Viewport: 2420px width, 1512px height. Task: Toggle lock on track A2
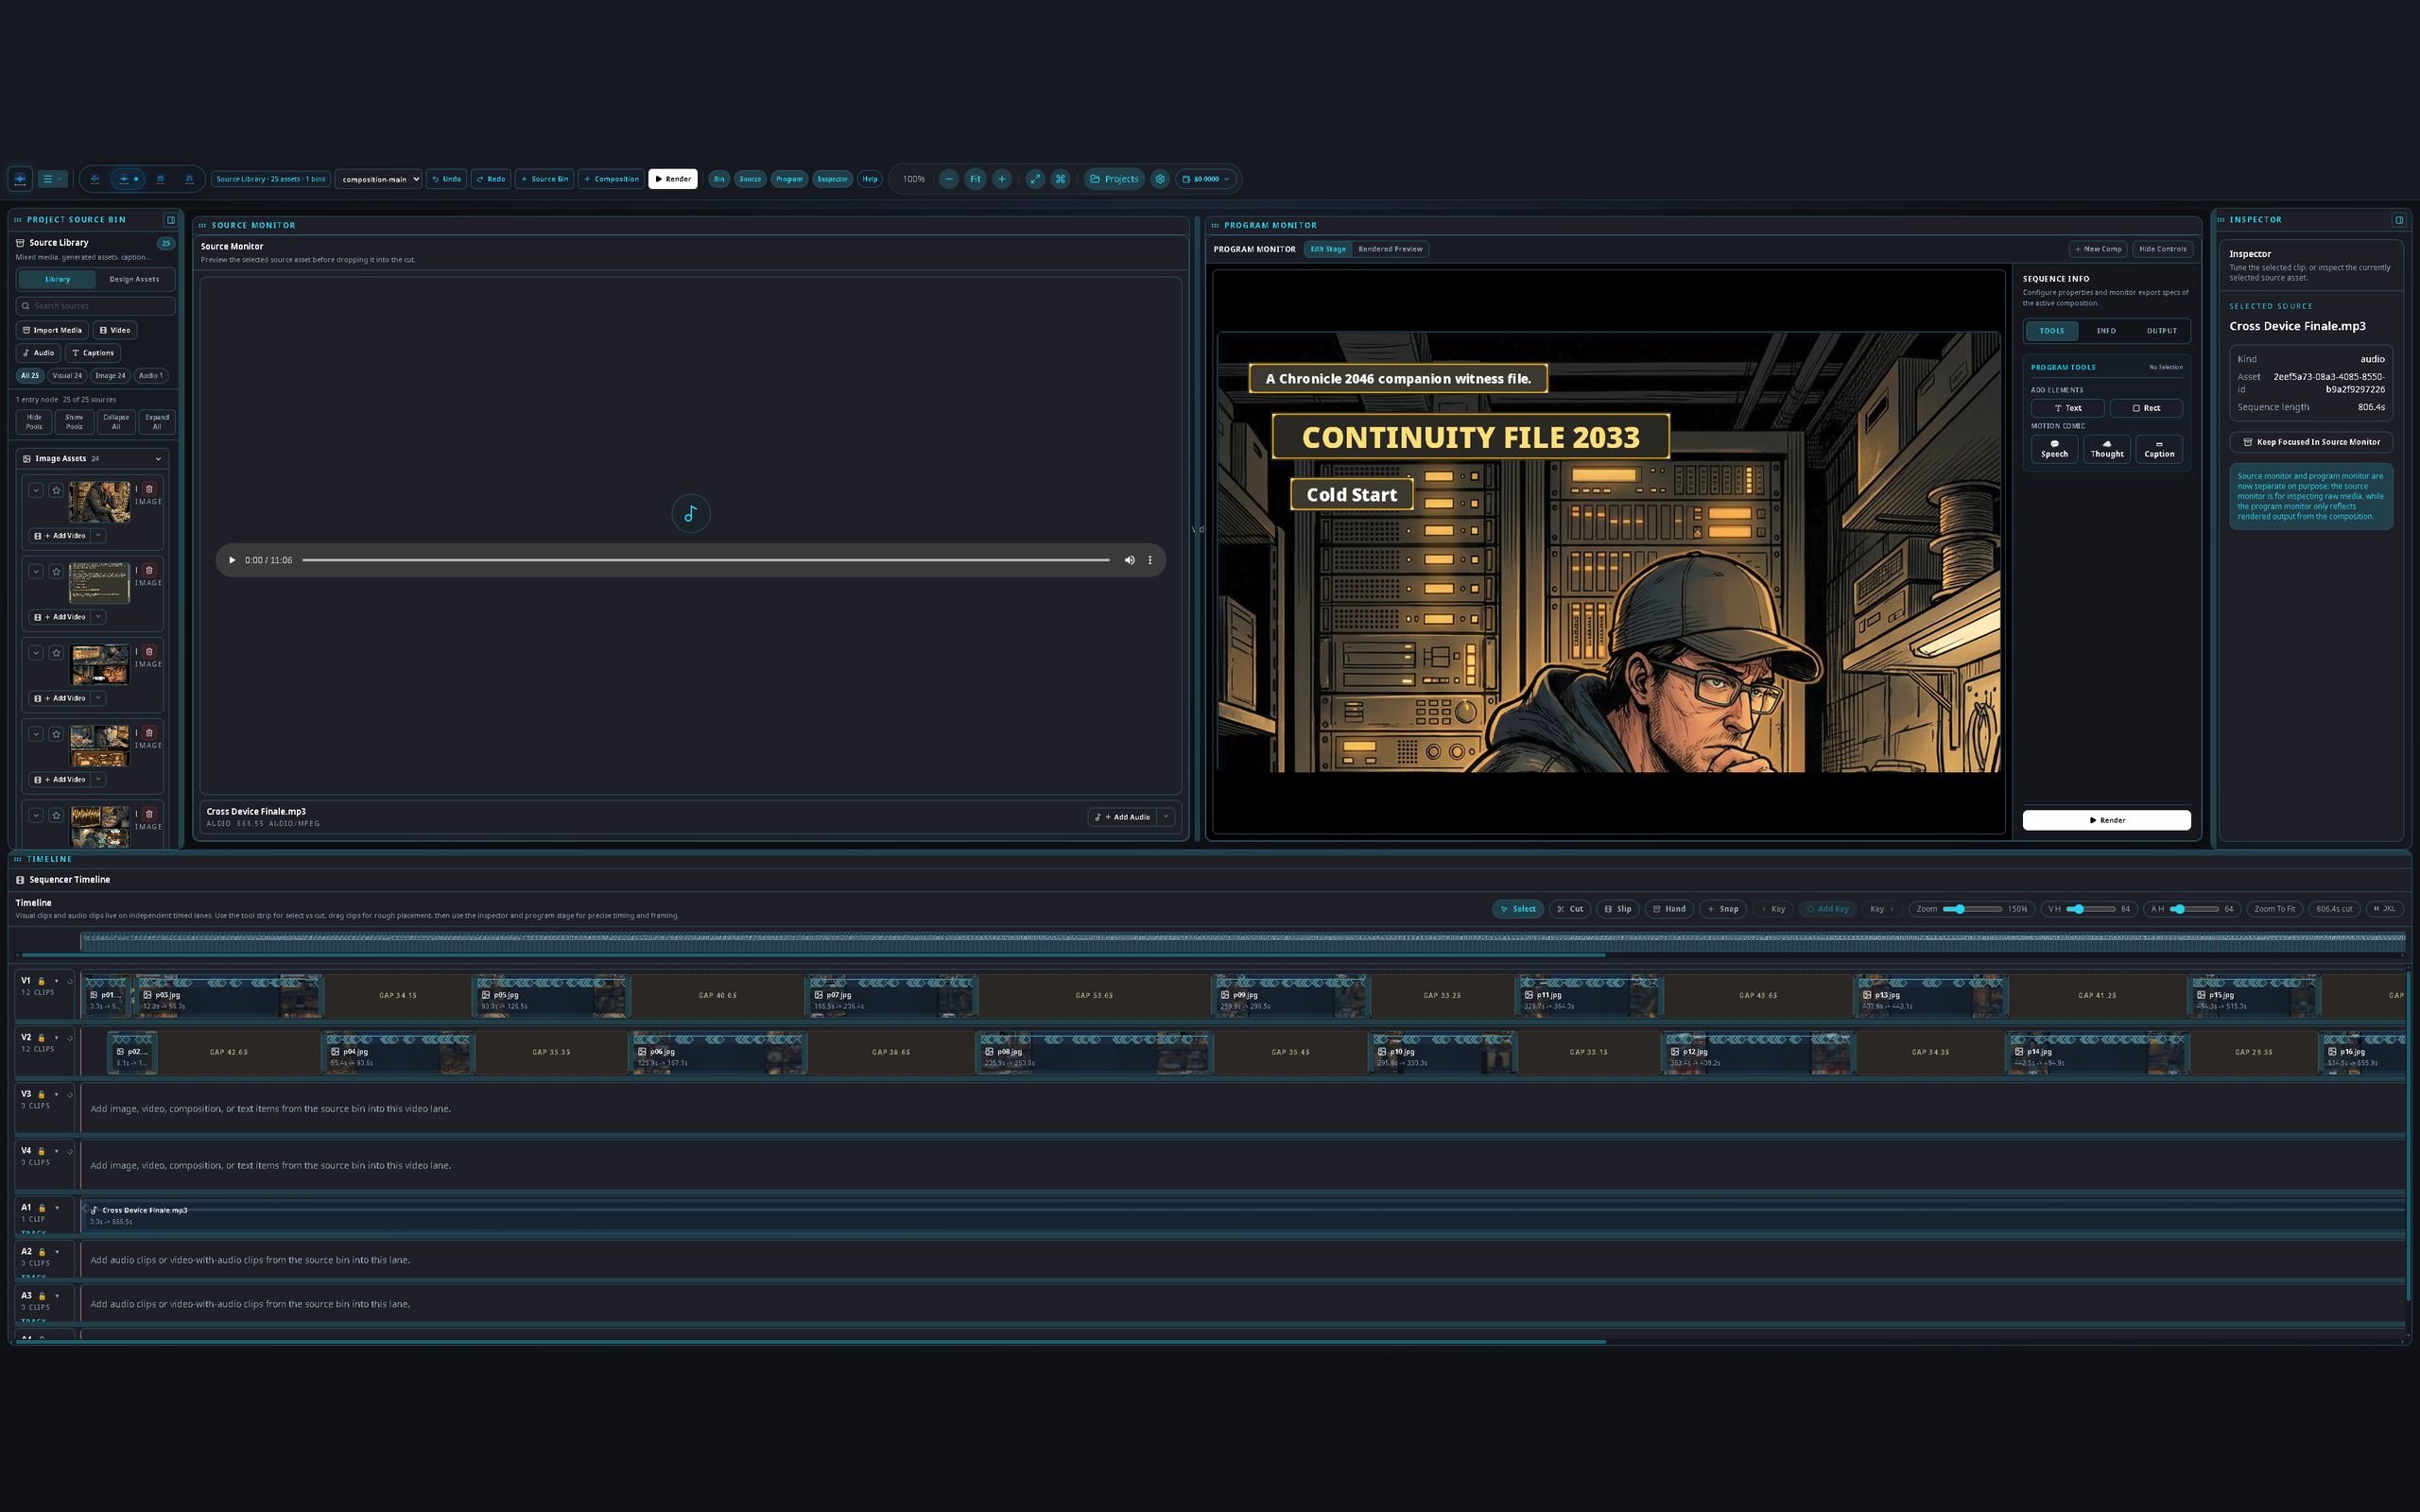(42, 1252)
